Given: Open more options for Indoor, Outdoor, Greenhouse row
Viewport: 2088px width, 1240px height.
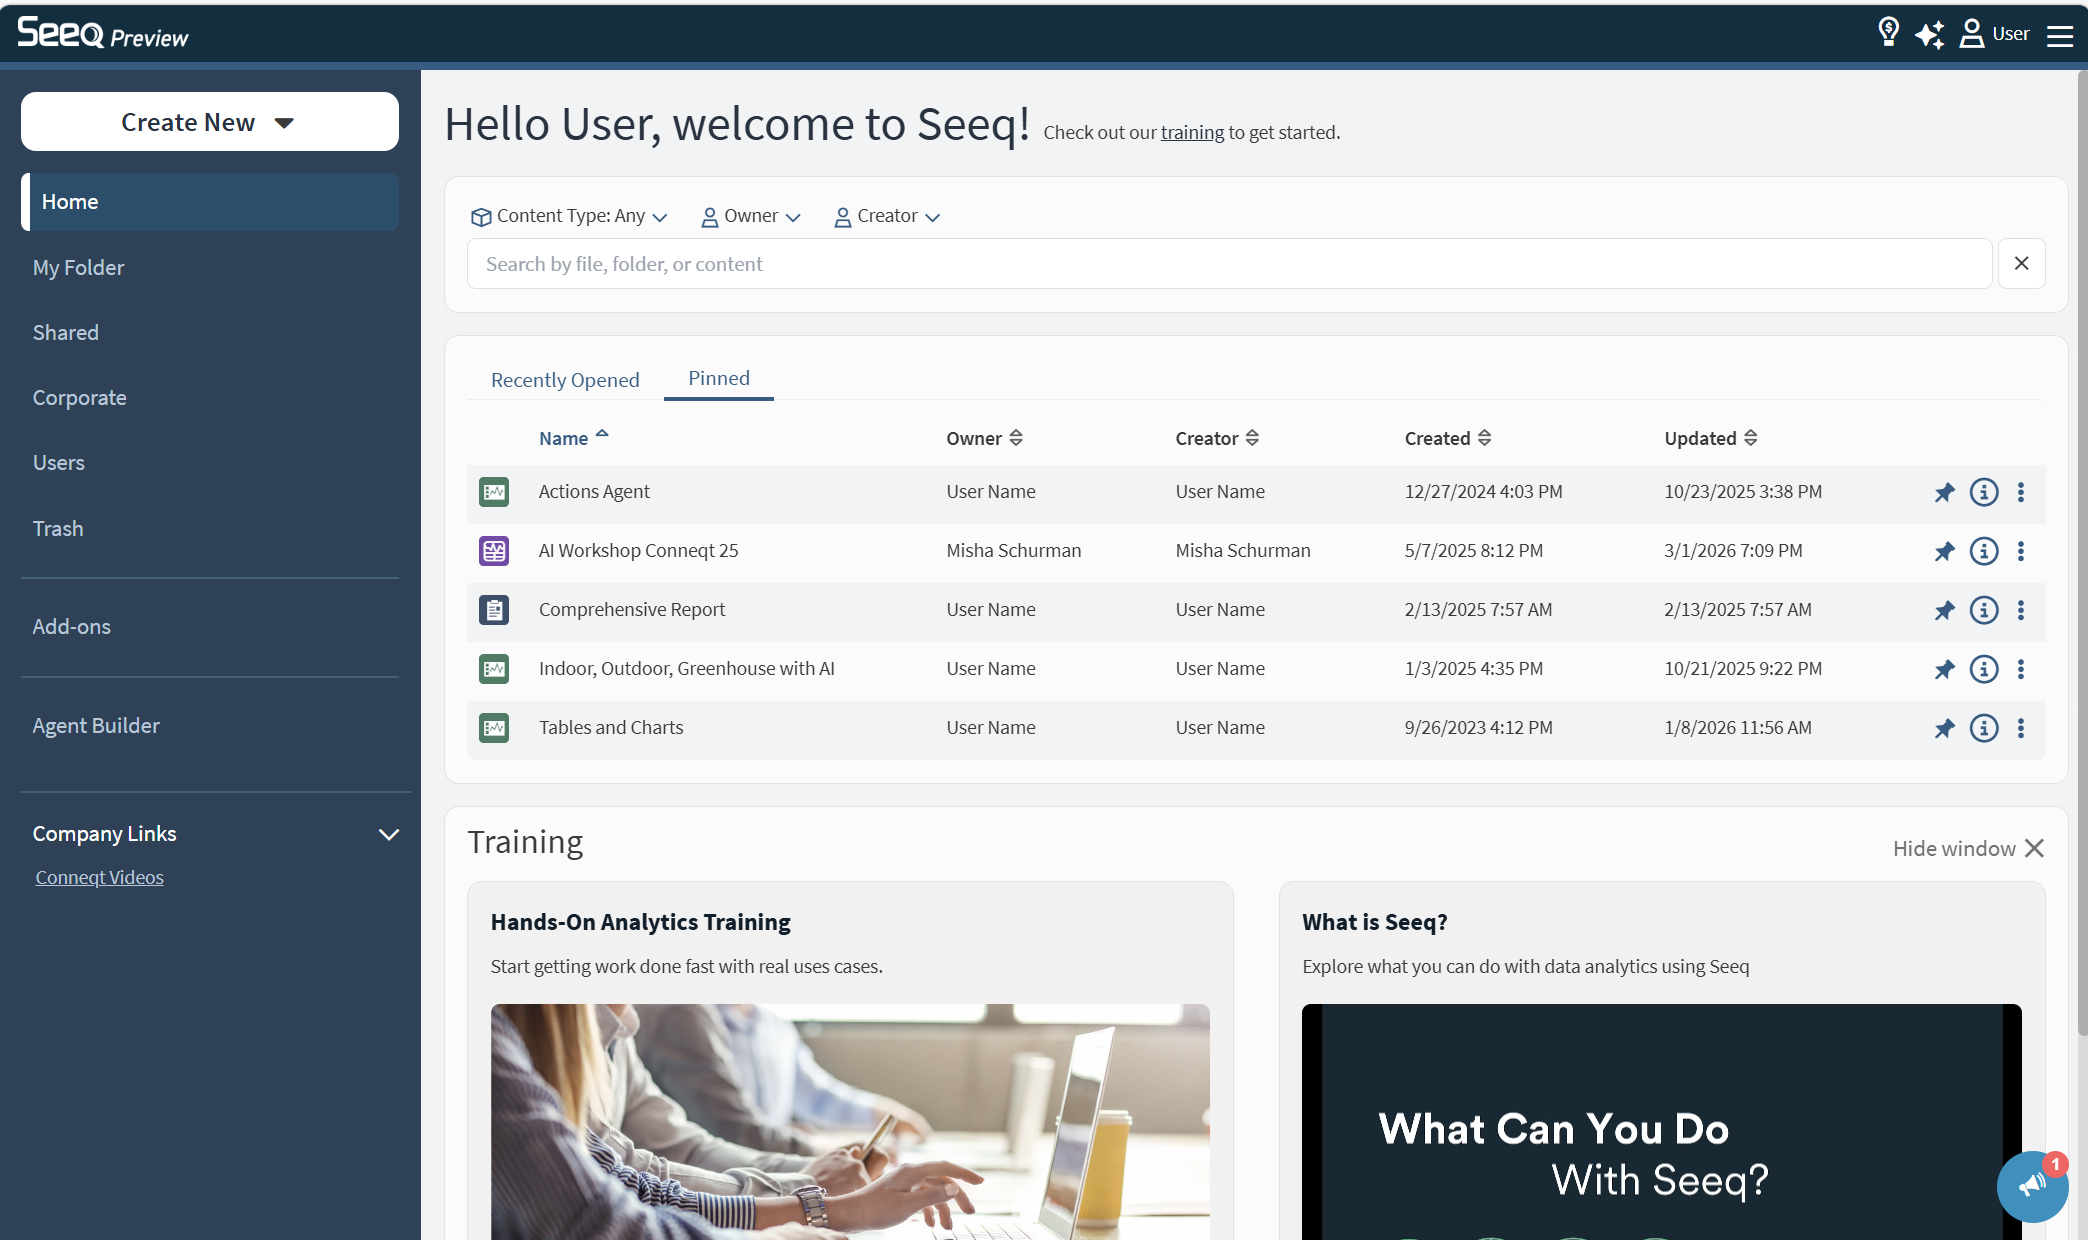Looking at the screenshot, I should [x=2021, y=669].
